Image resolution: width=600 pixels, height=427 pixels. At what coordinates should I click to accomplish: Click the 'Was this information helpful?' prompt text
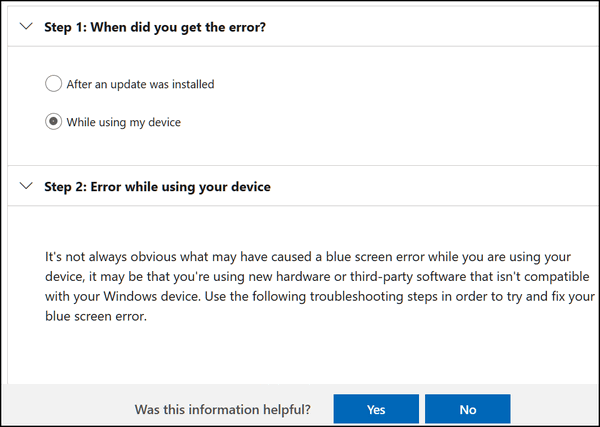point(223,410)
